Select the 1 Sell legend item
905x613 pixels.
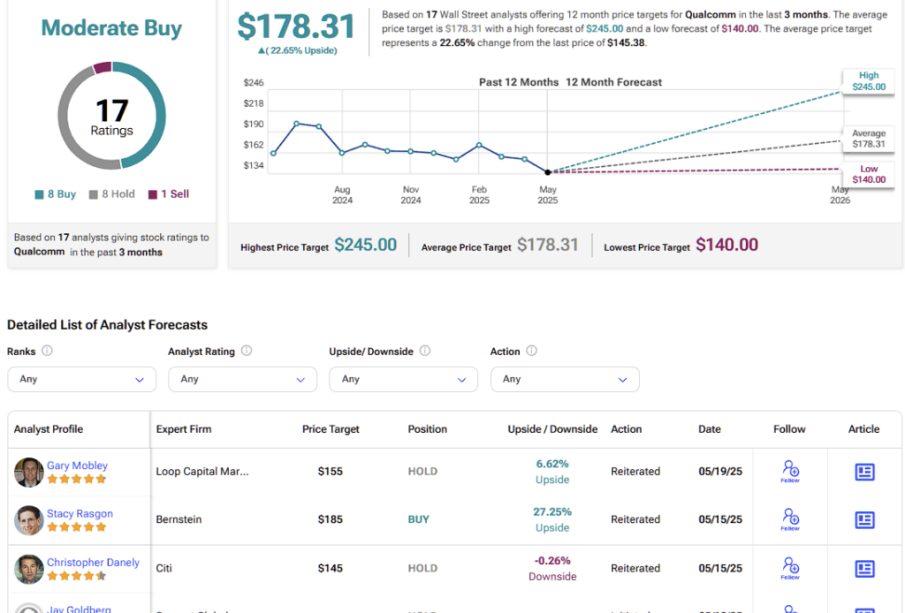[169, 194]
